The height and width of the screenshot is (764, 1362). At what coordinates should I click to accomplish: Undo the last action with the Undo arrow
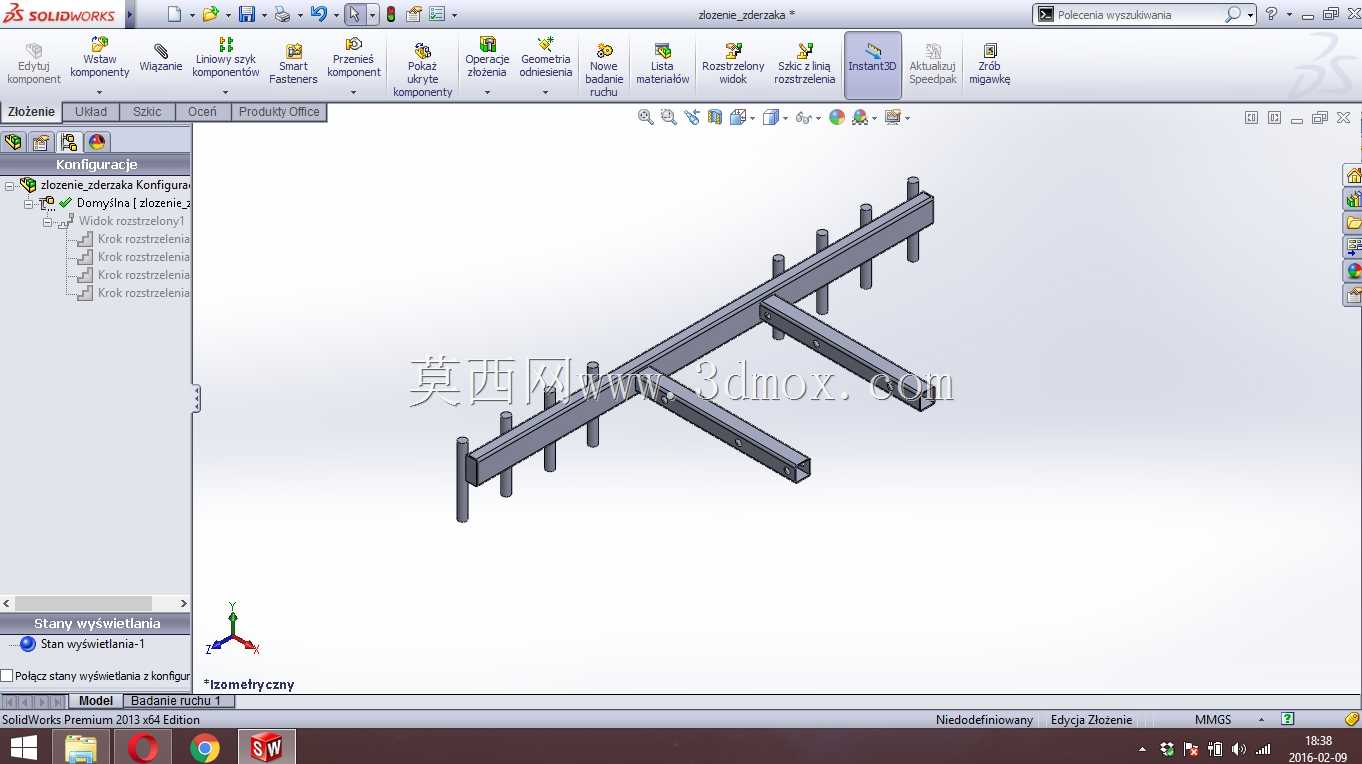pos(318,14)
